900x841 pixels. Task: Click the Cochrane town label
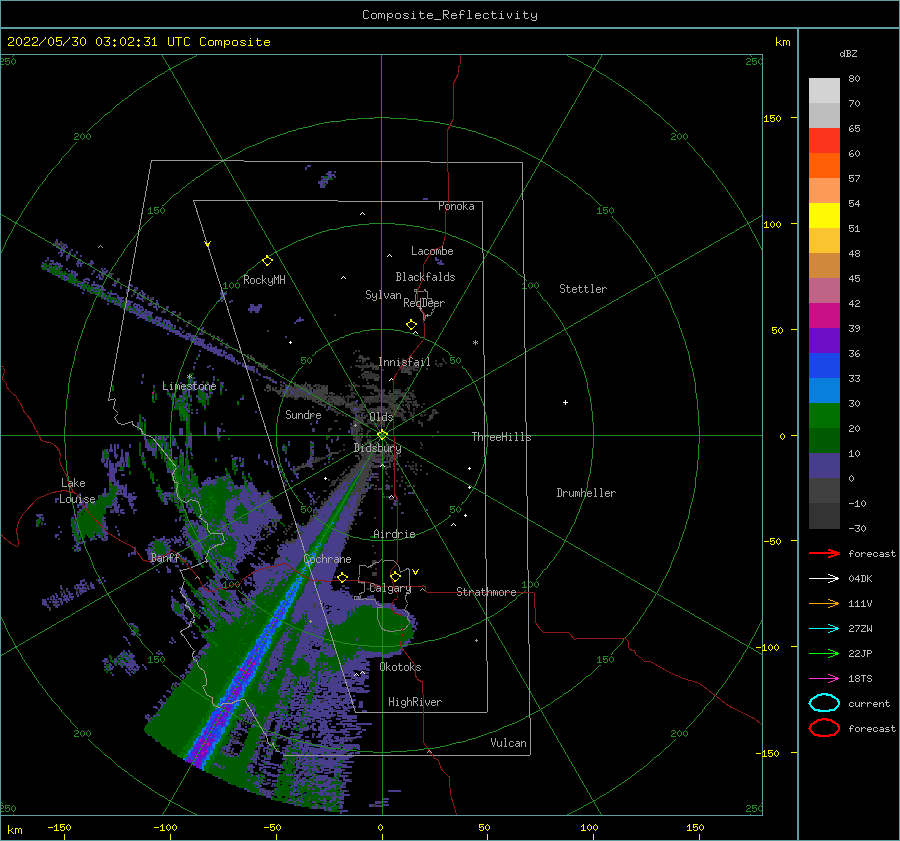[327, 559]
